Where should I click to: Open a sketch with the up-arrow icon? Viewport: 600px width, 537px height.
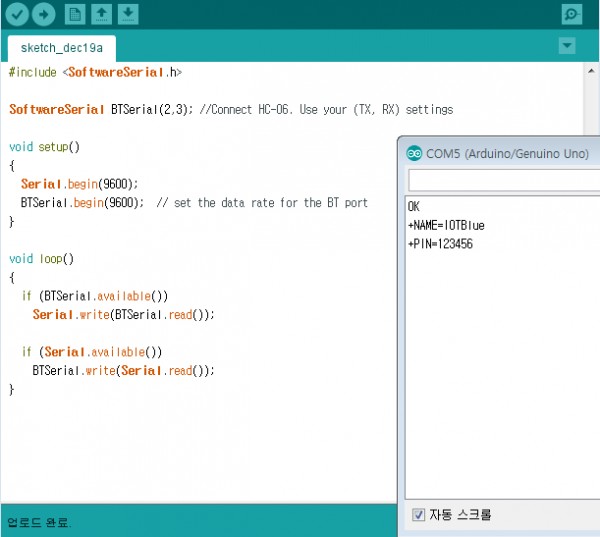[x=101, y=15]
